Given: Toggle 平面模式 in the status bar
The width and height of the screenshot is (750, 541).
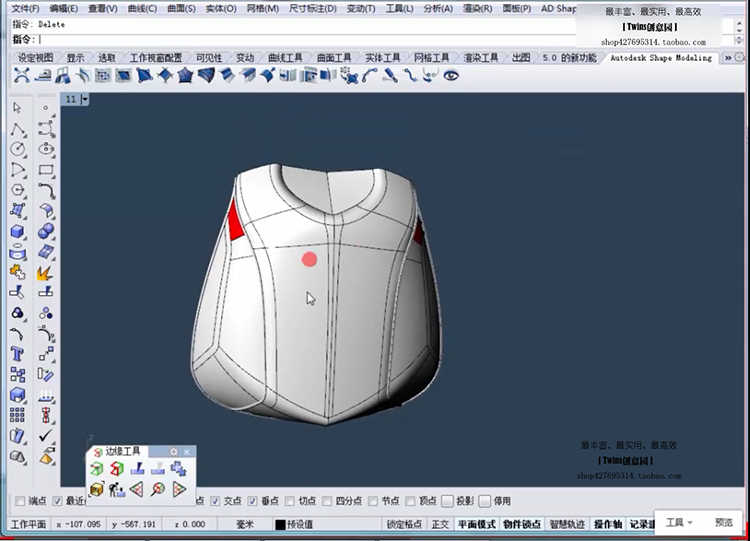Looking at the screenshot, I should point(476,524).
